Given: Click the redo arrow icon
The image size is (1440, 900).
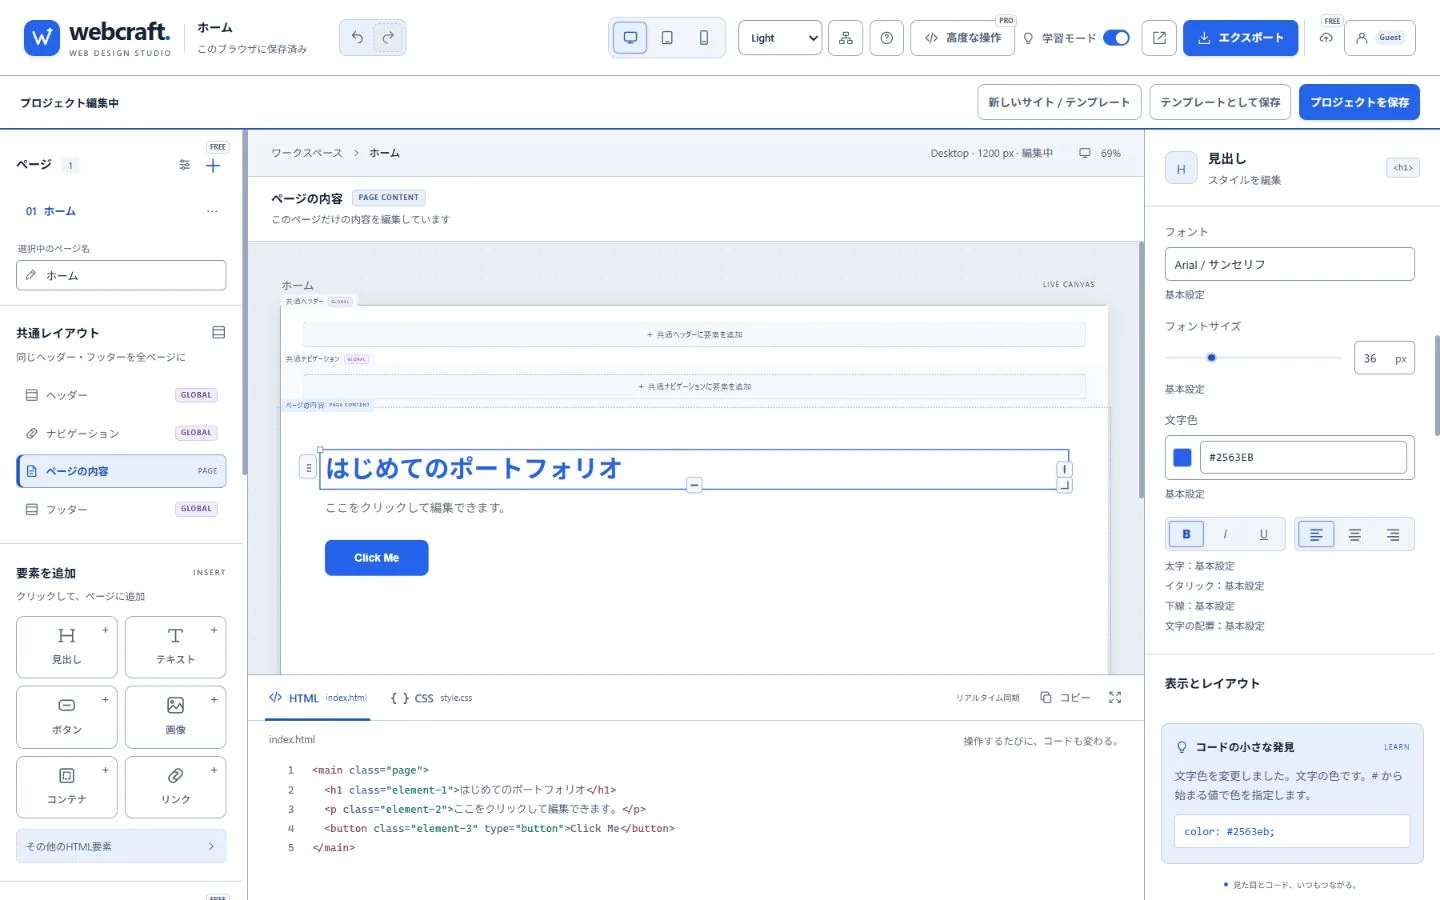Looking at the screenshot, I should (x=388, y=38).
